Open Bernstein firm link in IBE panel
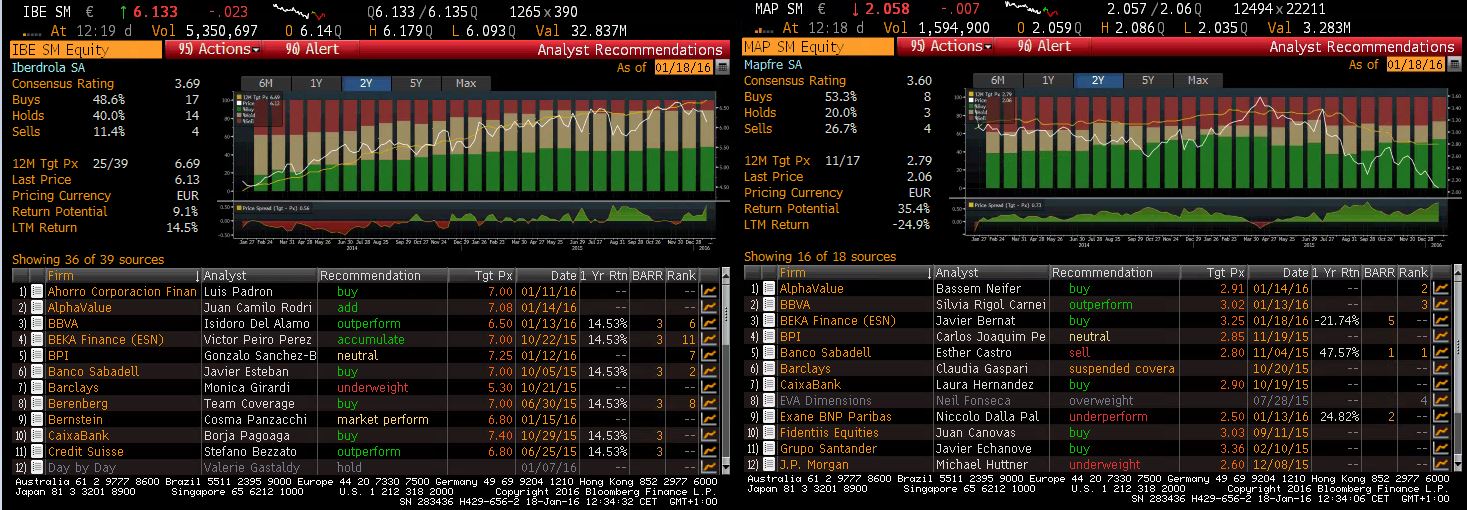 (x=75, y=420)
